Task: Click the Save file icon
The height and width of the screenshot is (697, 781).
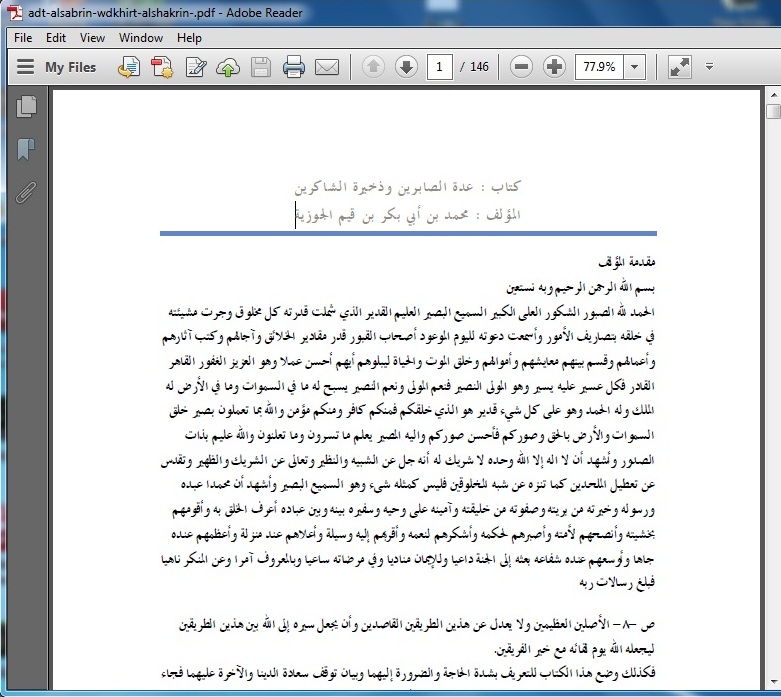Action: coord(260,67)
